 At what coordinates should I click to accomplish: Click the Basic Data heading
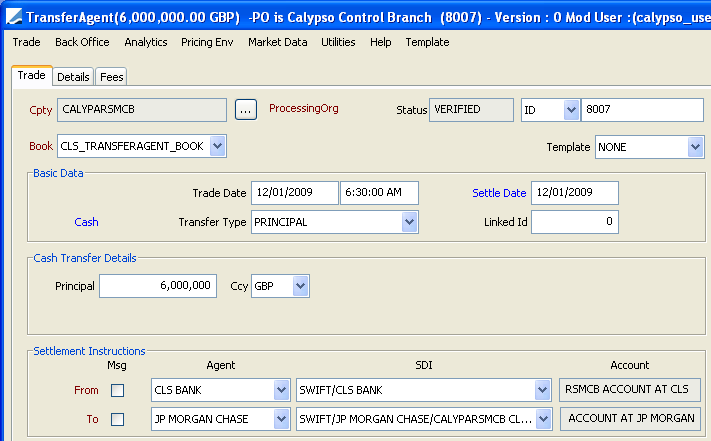pos(58,173)
